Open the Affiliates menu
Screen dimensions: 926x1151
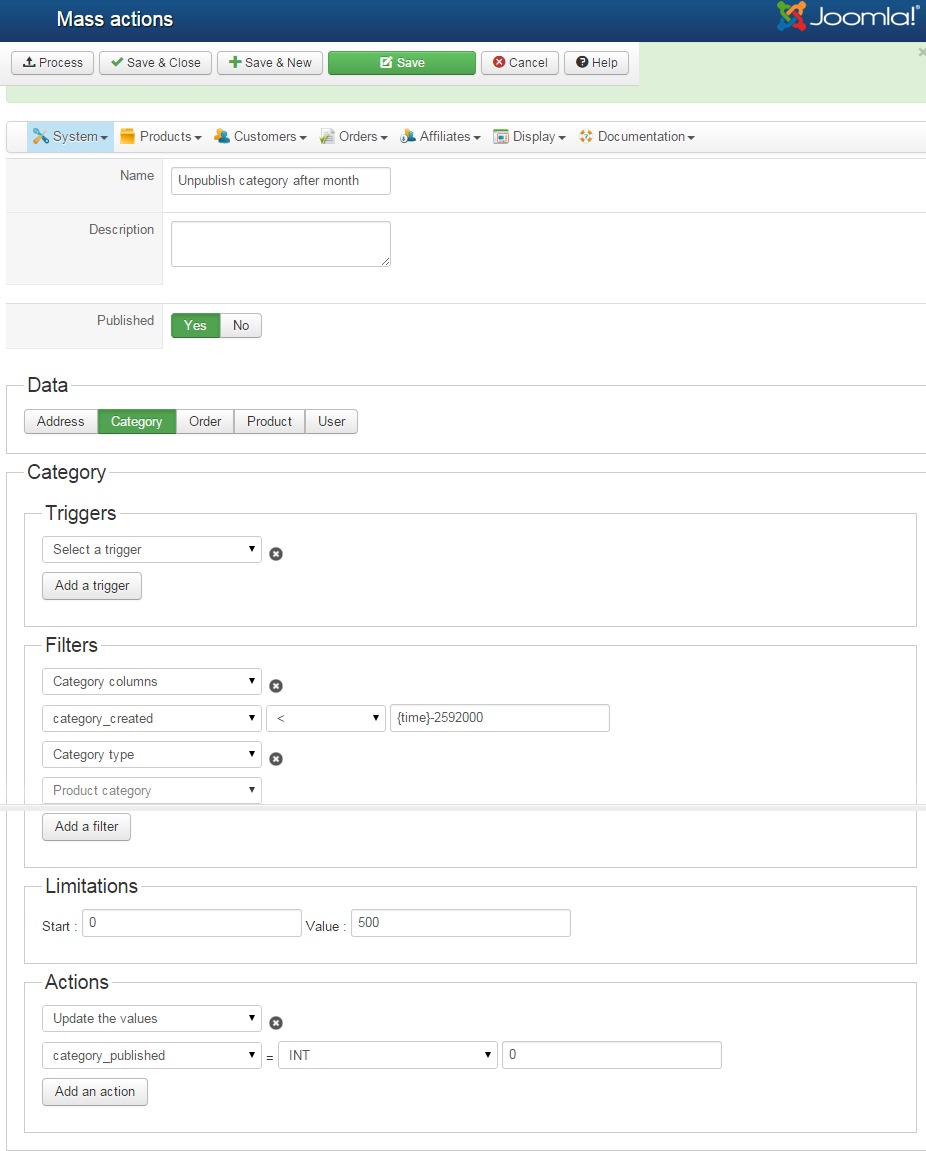click(x=441, y=137)
